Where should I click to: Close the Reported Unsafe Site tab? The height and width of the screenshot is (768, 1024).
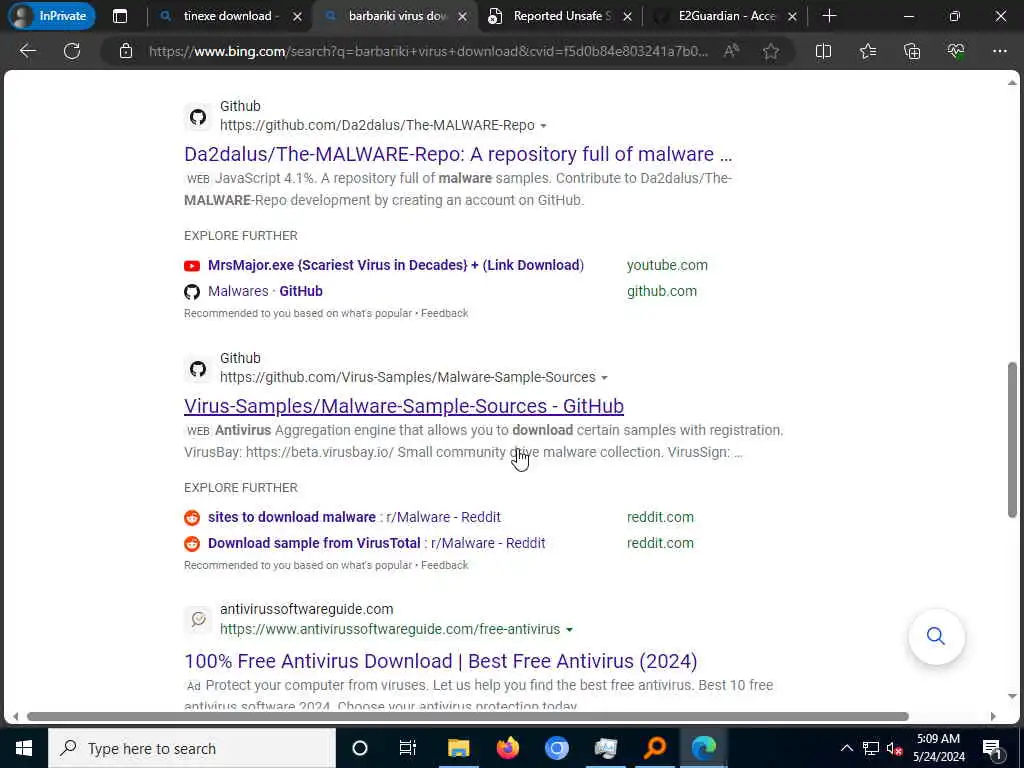coord(627,16)
